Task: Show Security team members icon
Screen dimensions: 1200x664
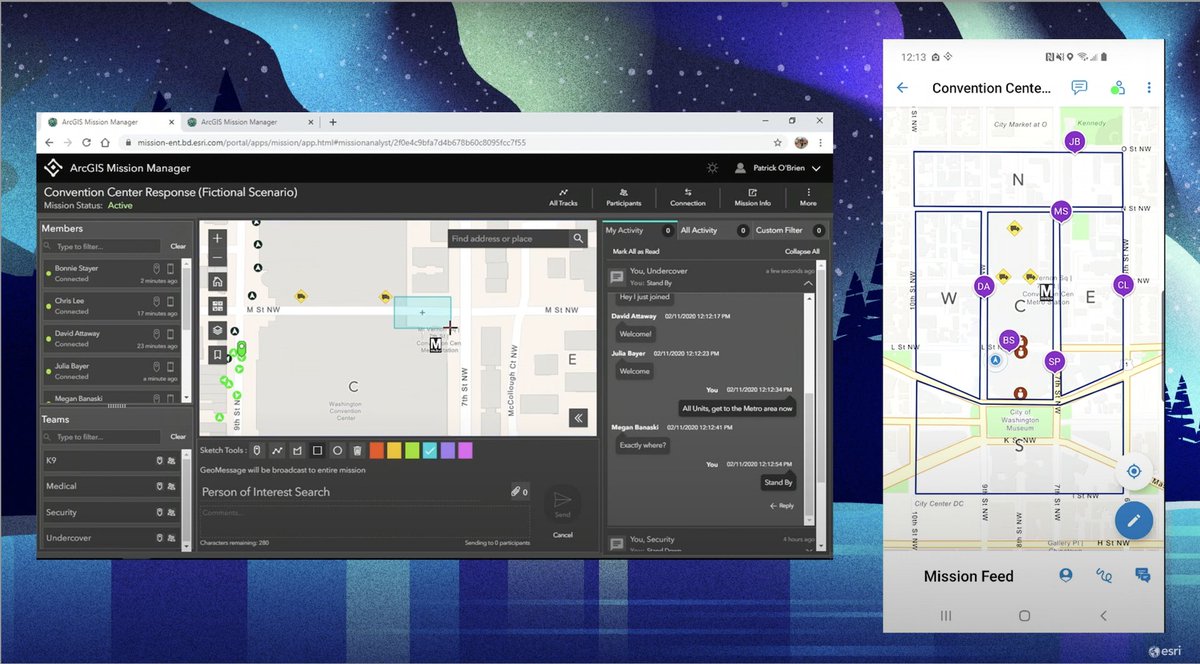Action: 171,512
